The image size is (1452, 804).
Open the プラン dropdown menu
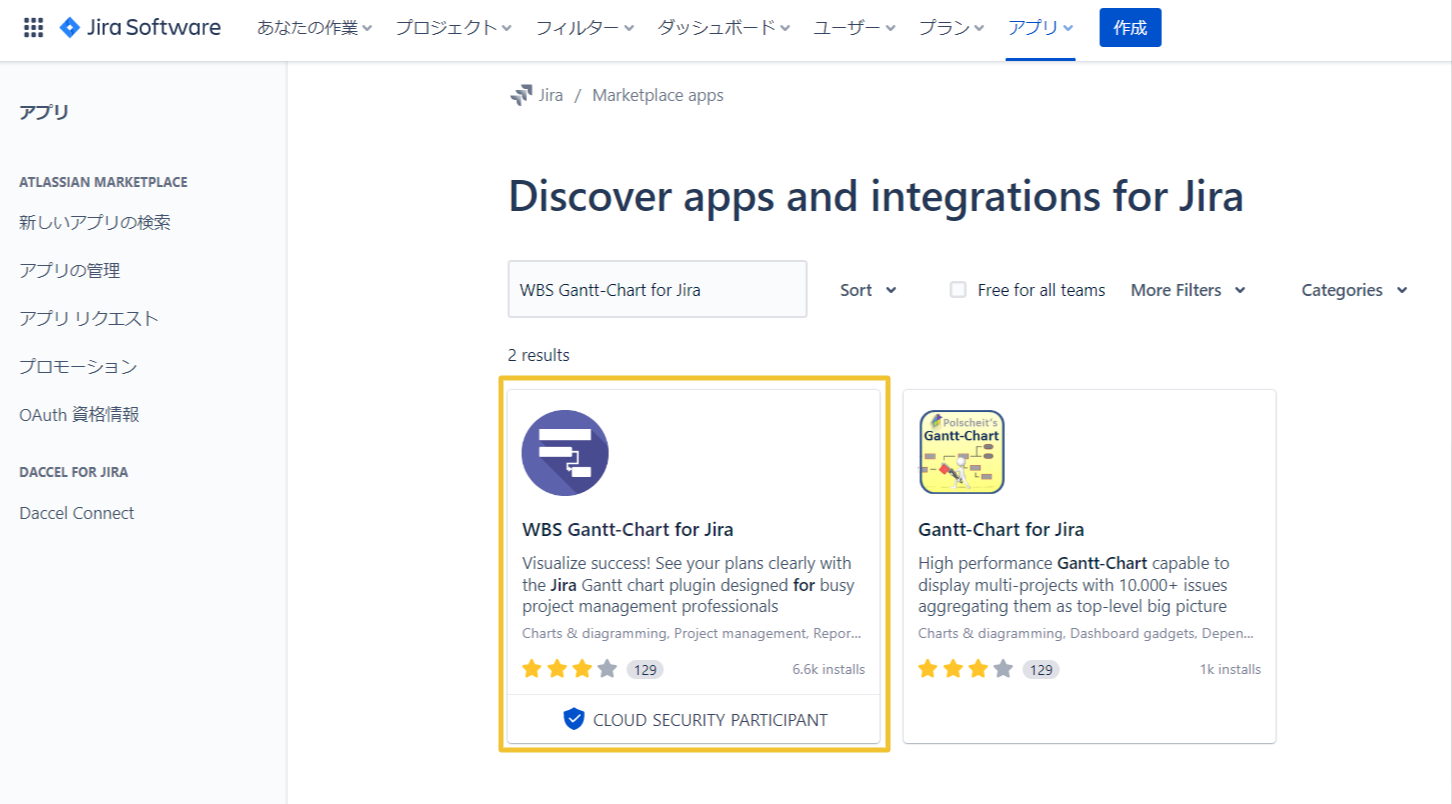point(952,28)
